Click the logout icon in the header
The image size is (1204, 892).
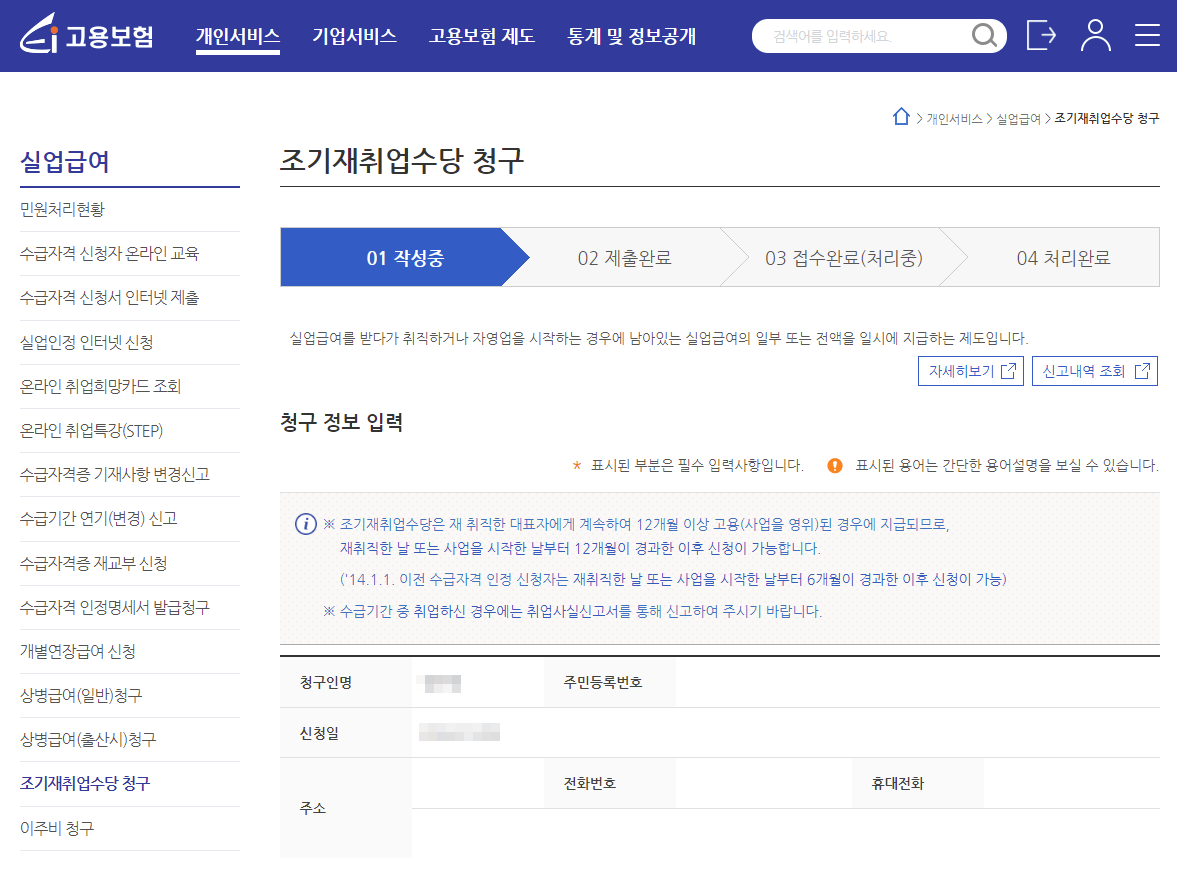(x=1040, y=35)
